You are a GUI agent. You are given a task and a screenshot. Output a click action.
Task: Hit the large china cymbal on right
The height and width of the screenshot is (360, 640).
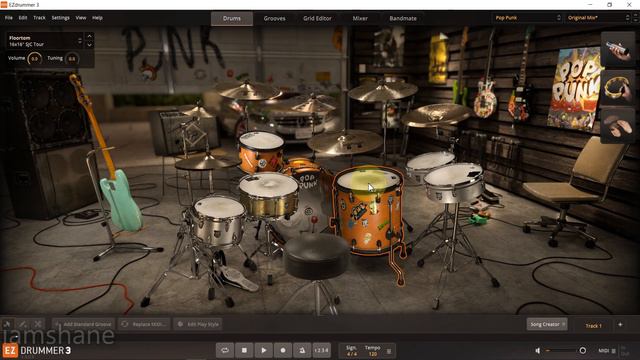(437, 115)
